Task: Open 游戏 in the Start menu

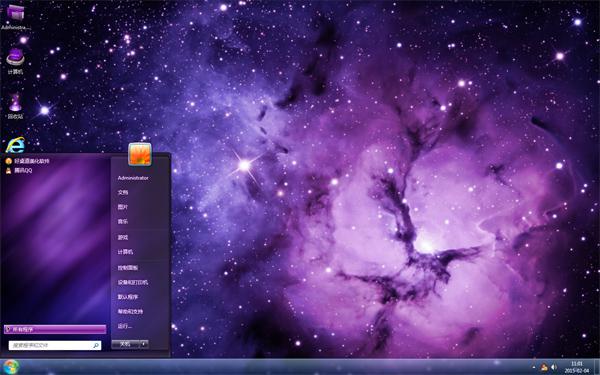Action: (123, 238)
